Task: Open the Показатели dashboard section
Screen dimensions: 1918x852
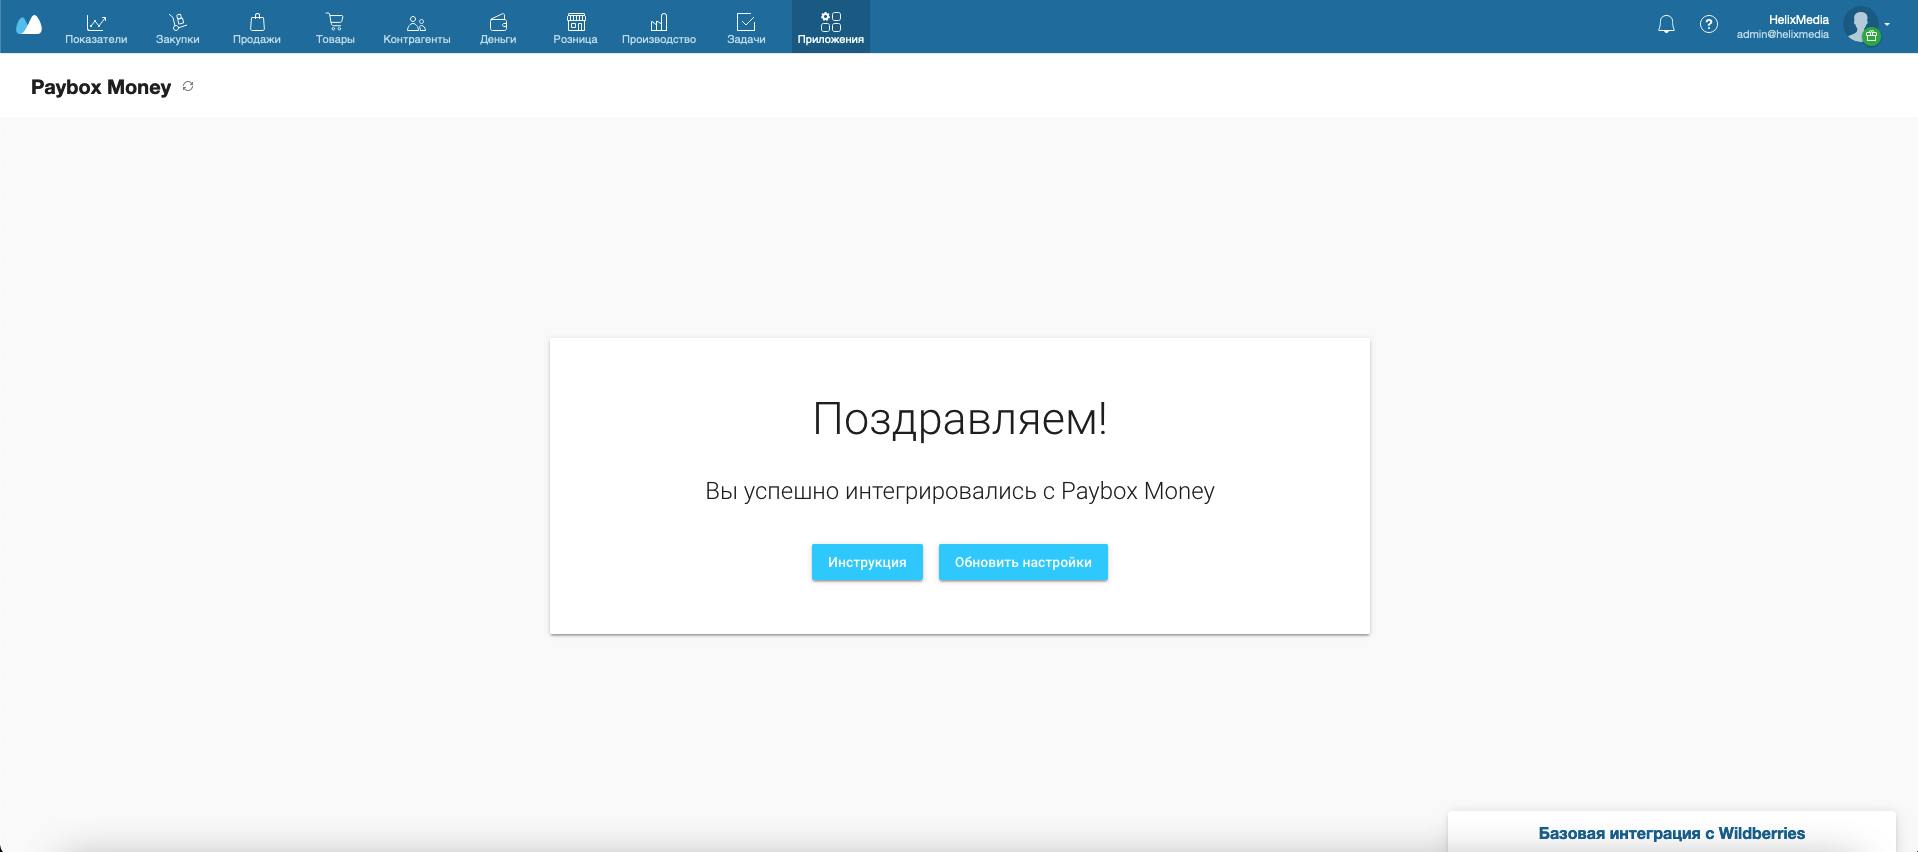Action: [x=96, y=27]
